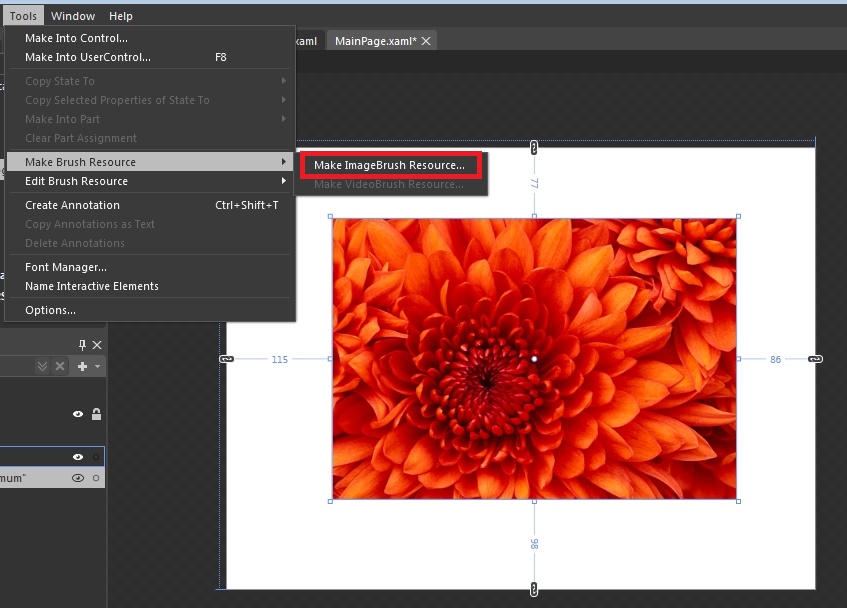Click Make ImageBrush Resource submenu item
The height and width of the screenshot is (608, 847).
coord(389,165)
